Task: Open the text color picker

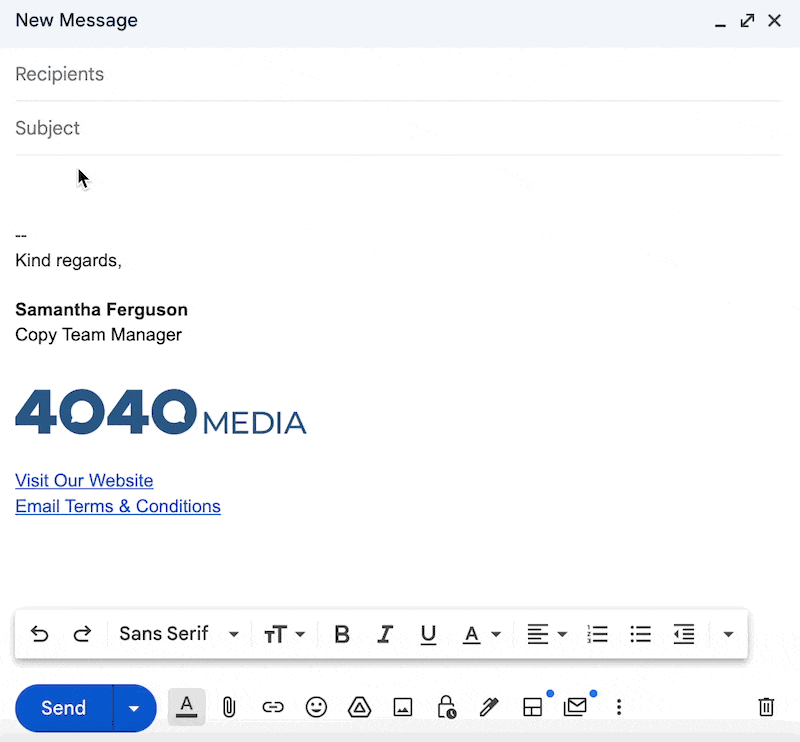Action: (x=481, y=634)
